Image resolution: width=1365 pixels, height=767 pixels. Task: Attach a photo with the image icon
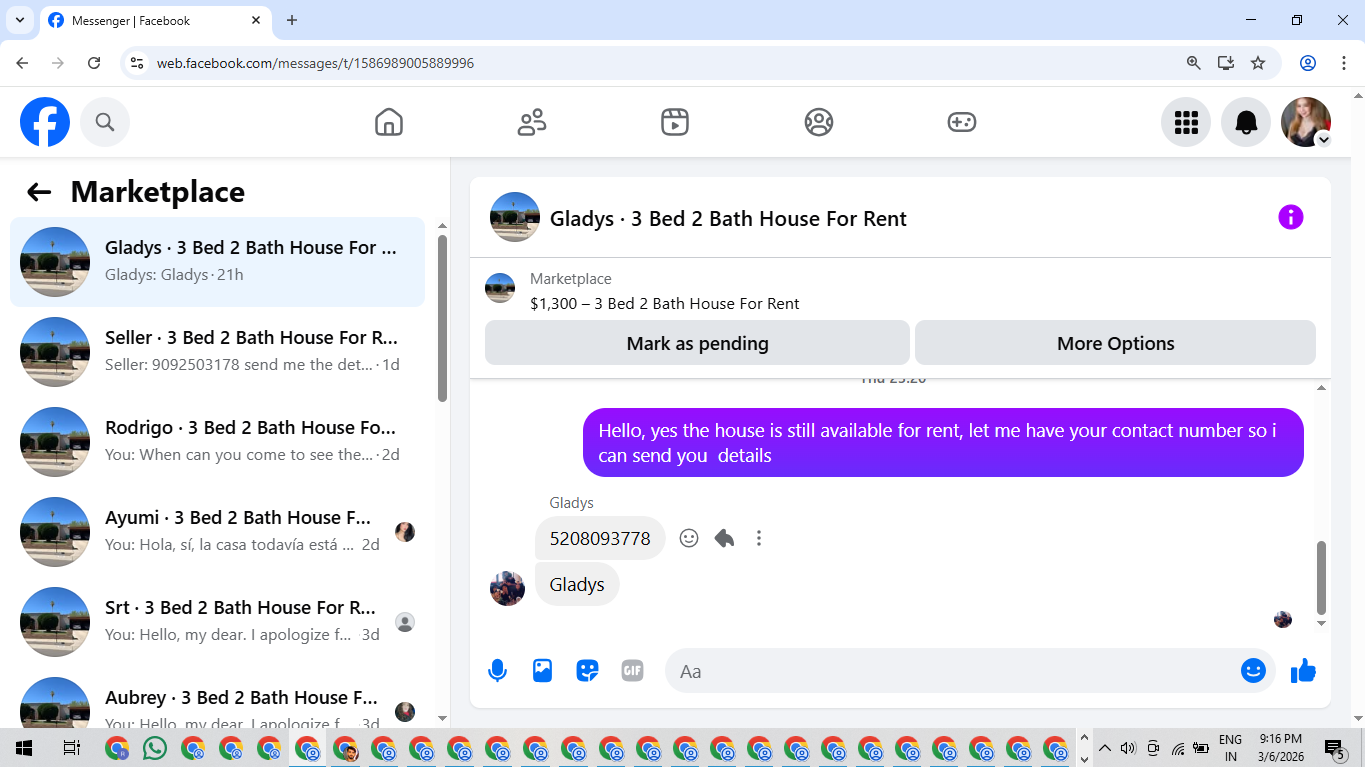542,671
